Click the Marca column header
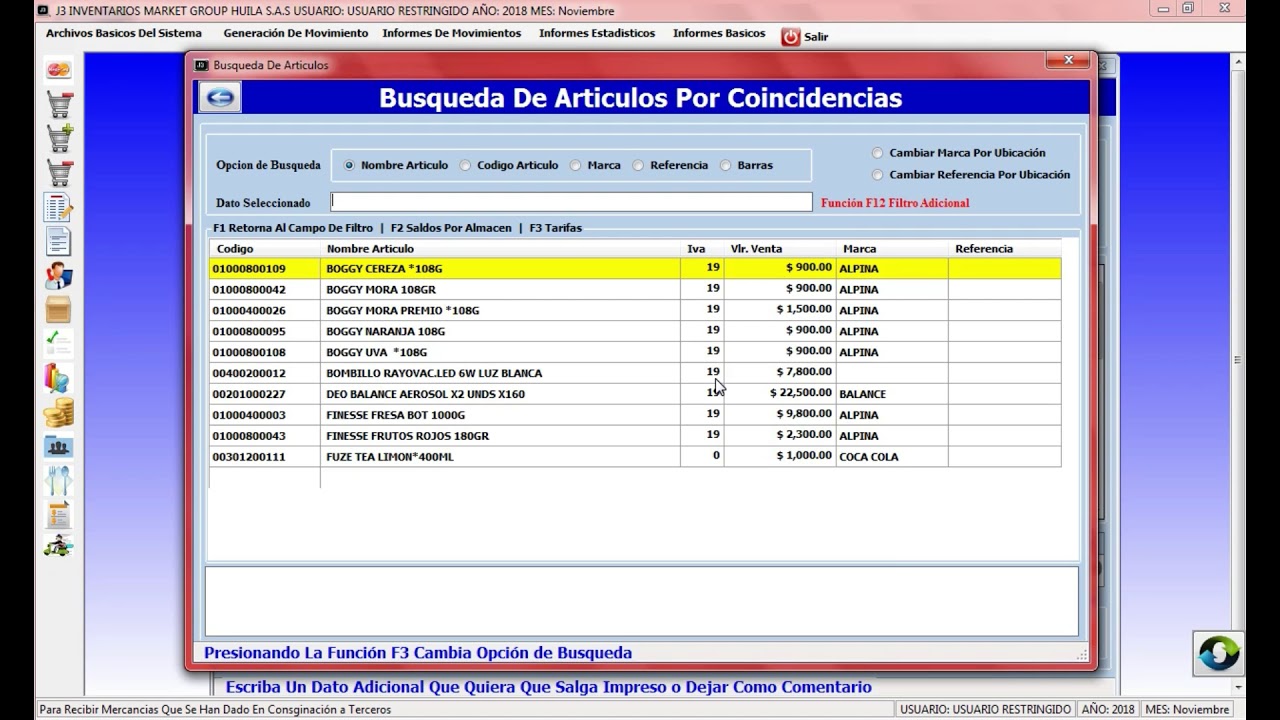1280x720 pixels. click(892, 249)
